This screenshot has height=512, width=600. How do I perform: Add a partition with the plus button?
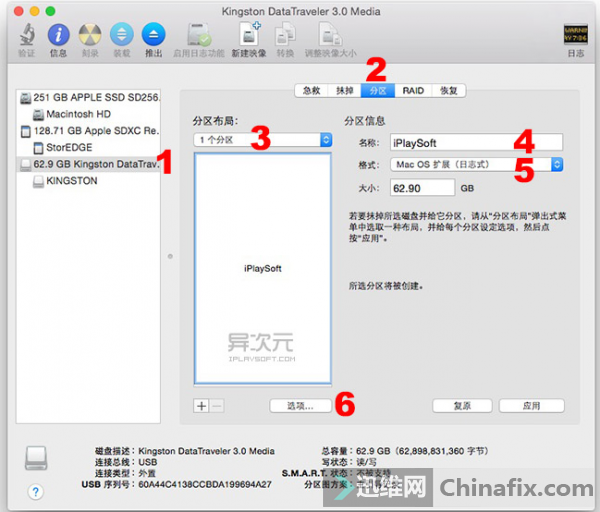pos(201,406)
